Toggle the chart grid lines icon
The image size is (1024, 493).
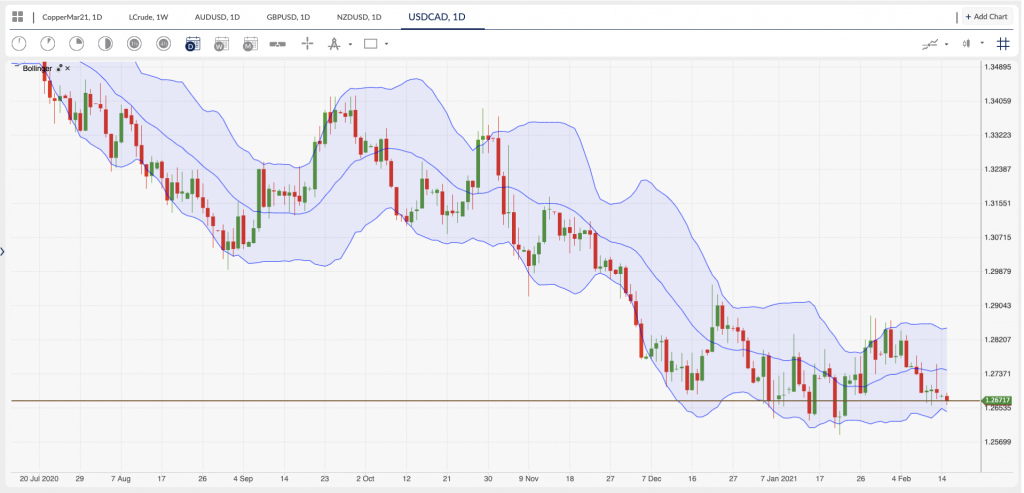pos(1003,44)
